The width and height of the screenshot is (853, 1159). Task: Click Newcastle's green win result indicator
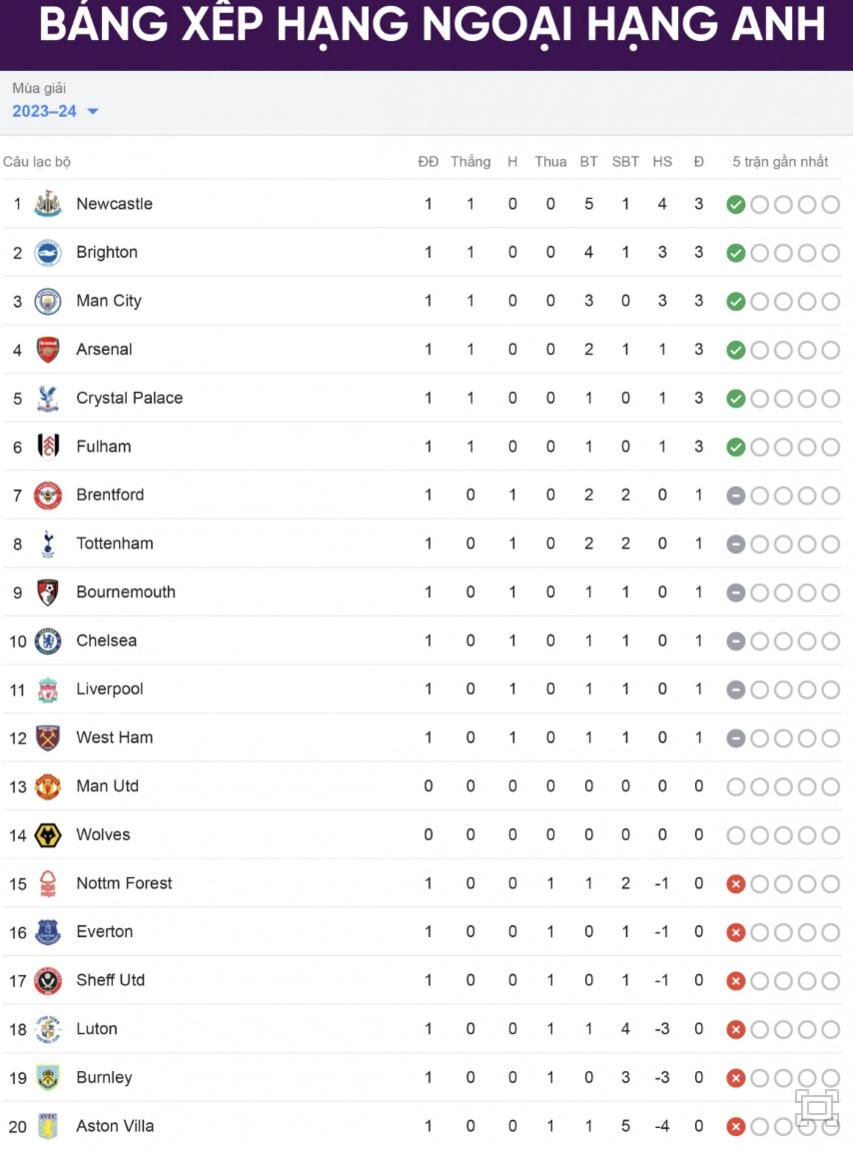click(736, 205)
